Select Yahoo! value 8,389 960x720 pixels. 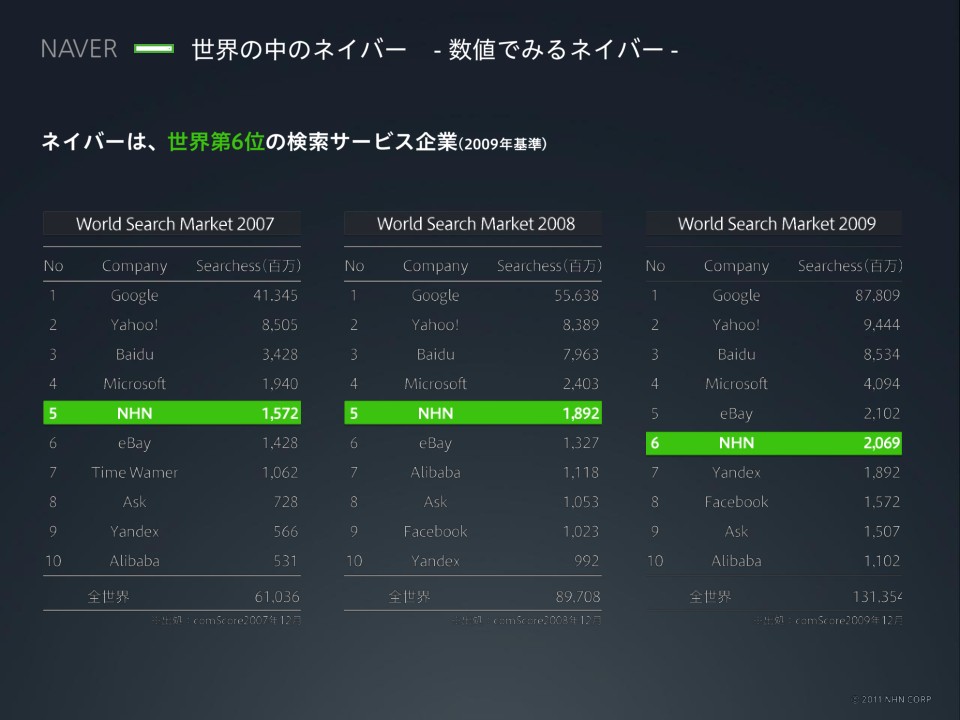(x=581, y=325)
